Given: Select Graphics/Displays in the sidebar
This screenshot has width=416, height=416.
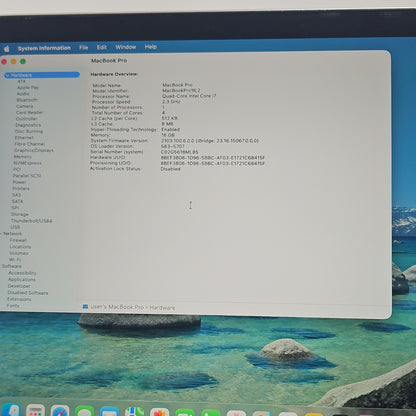Looking at the screenshot, I should [x=34, y=150].
